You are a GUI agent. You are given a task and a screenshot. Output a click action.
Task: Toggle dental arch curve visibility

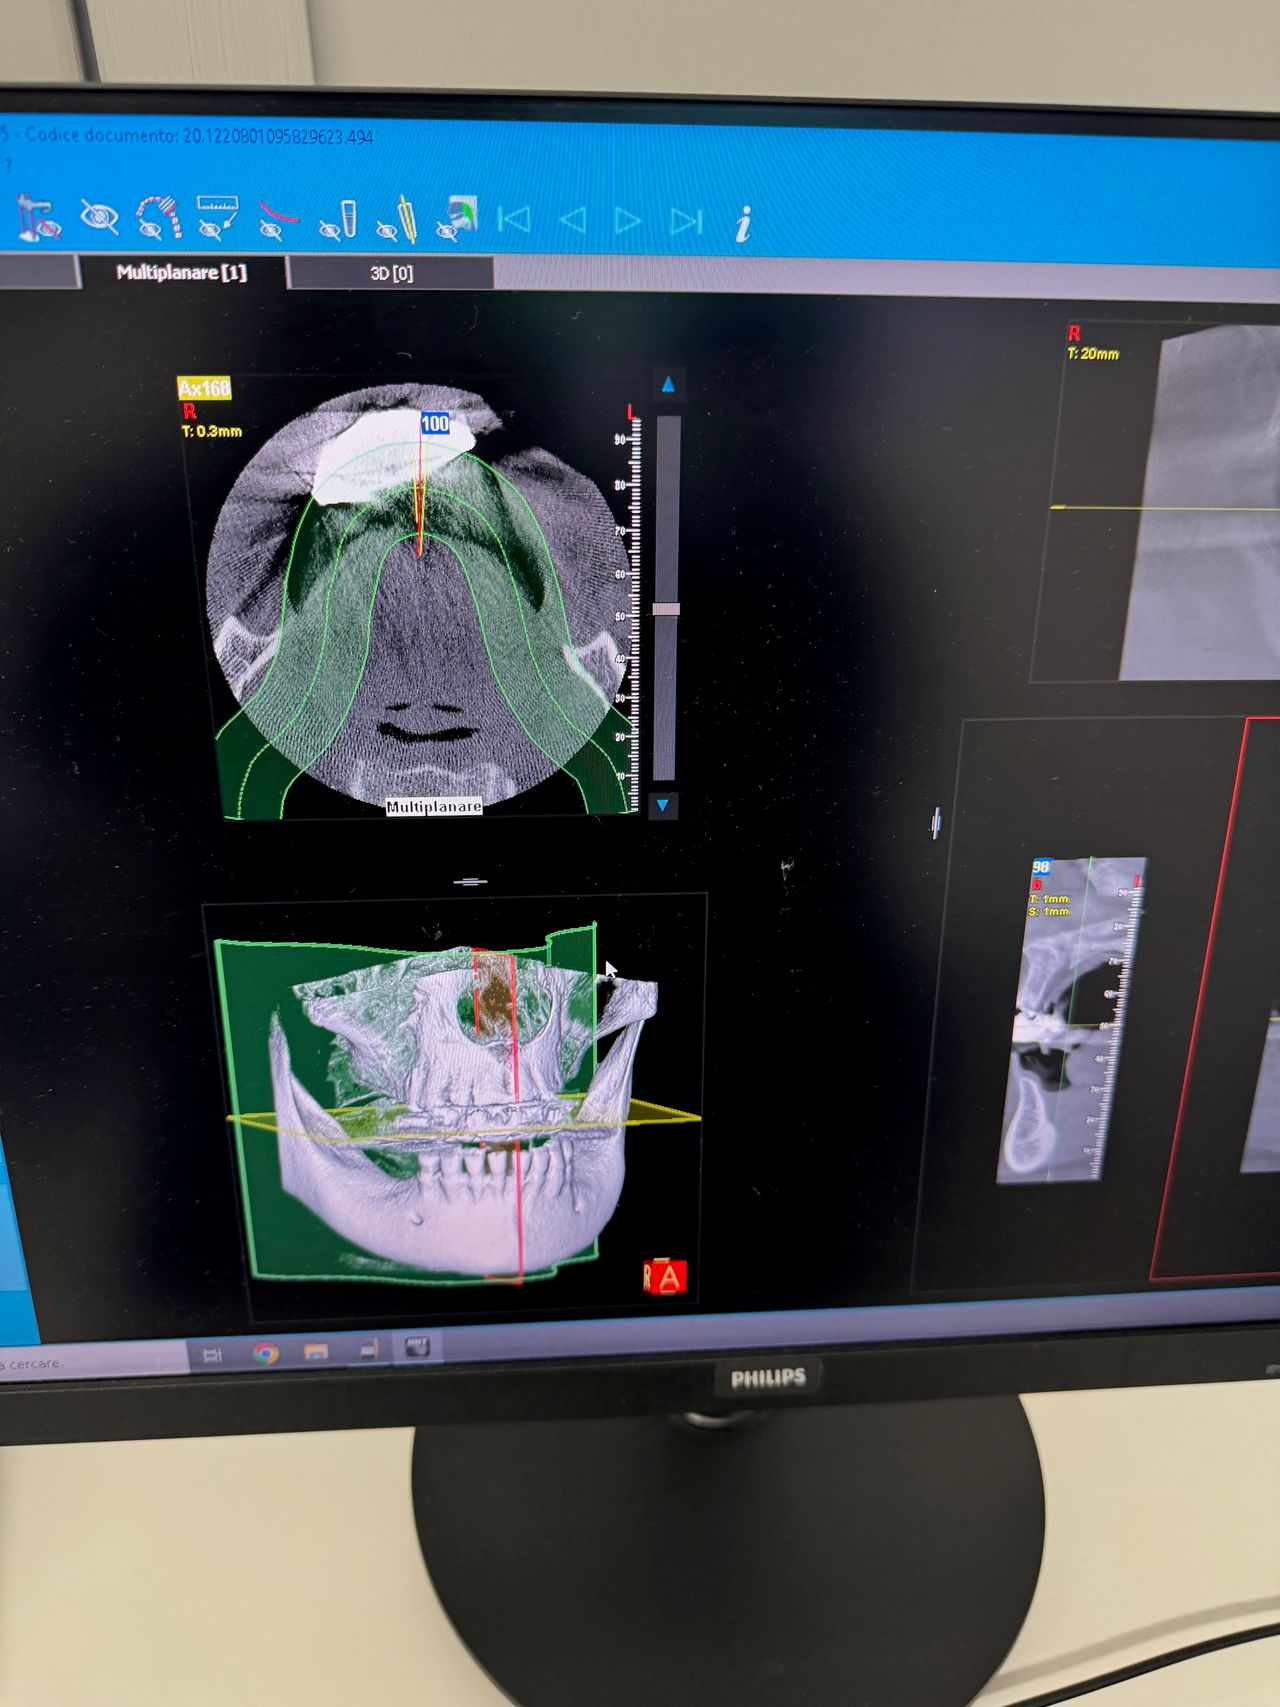pyautogui.click(x=158, y=218)
